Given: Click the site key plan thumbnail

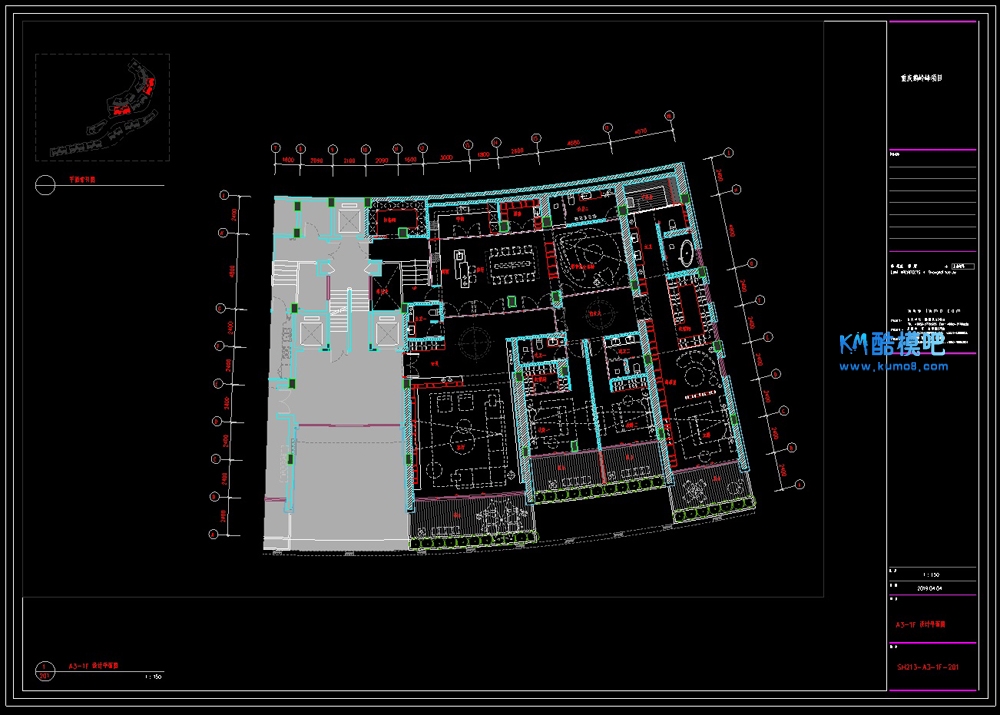Looking at the screenshot, I should (x=102, y=107).
